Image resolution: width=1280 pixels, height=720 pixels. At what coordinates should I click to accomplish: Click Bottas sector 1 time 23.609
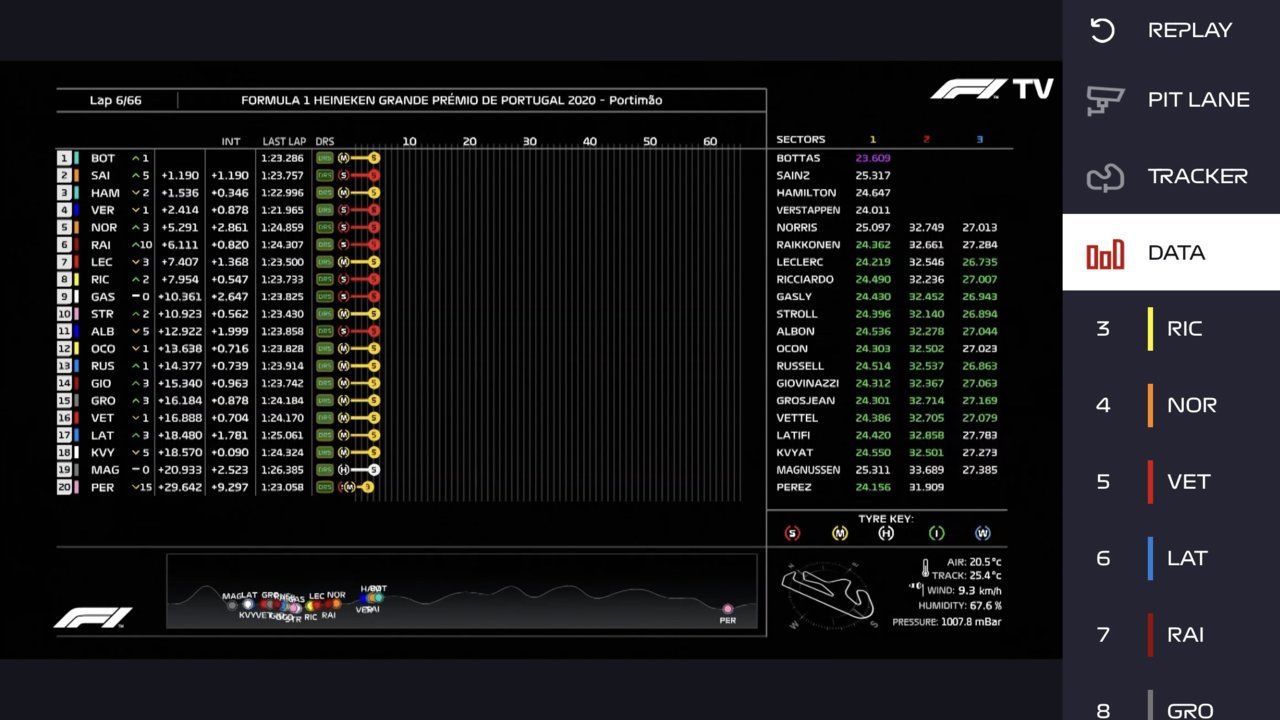(873, 158)
